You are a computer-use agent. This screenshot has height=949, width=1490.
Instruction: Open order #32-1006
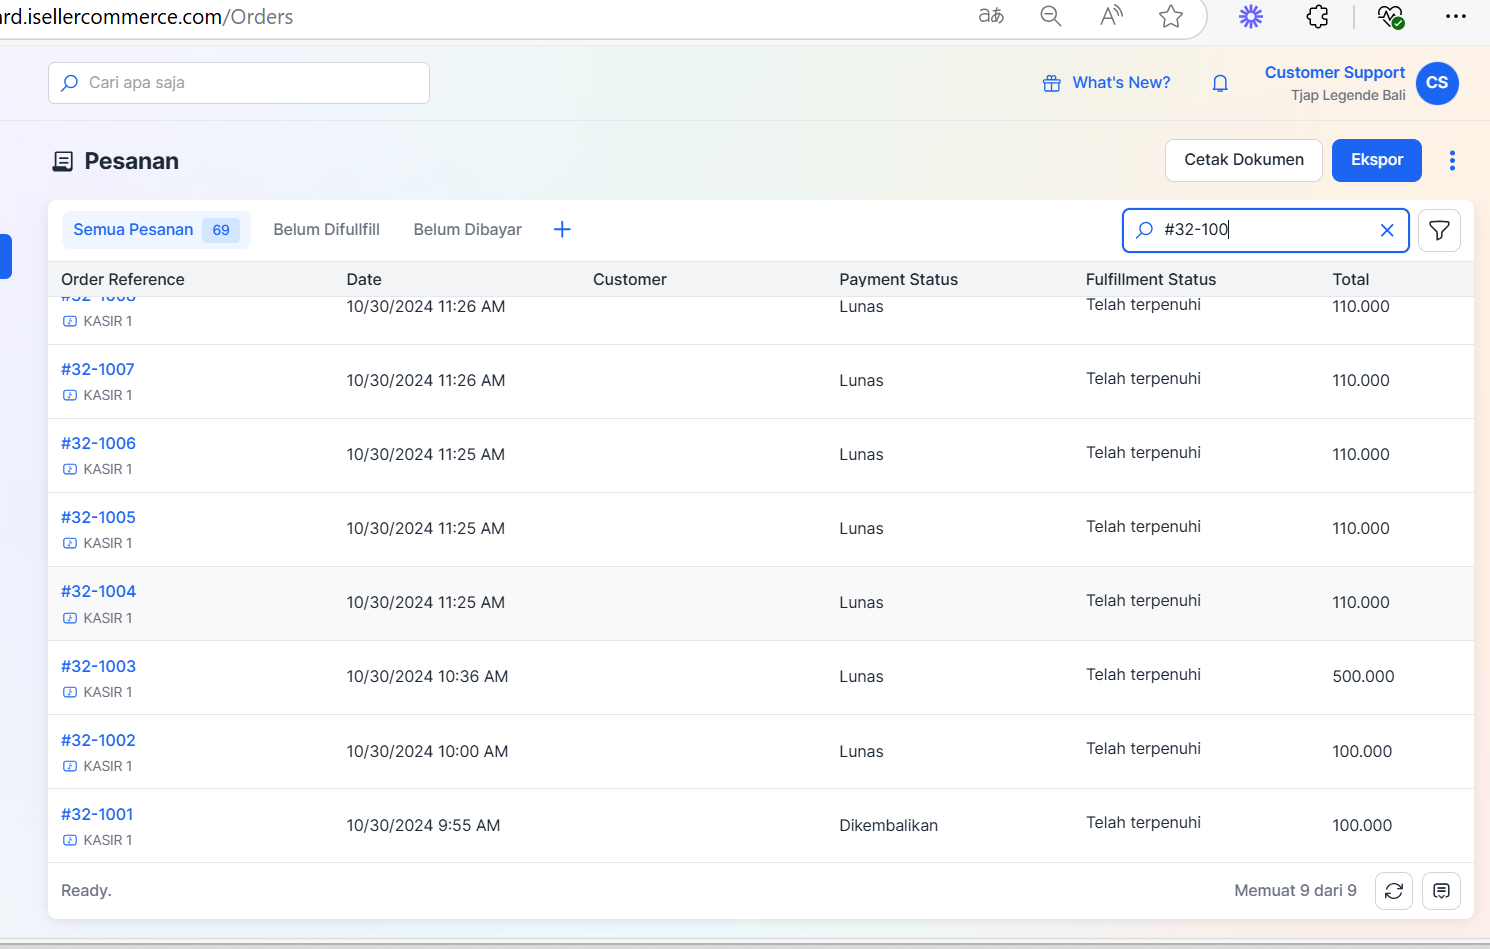(x=98, y=443)
